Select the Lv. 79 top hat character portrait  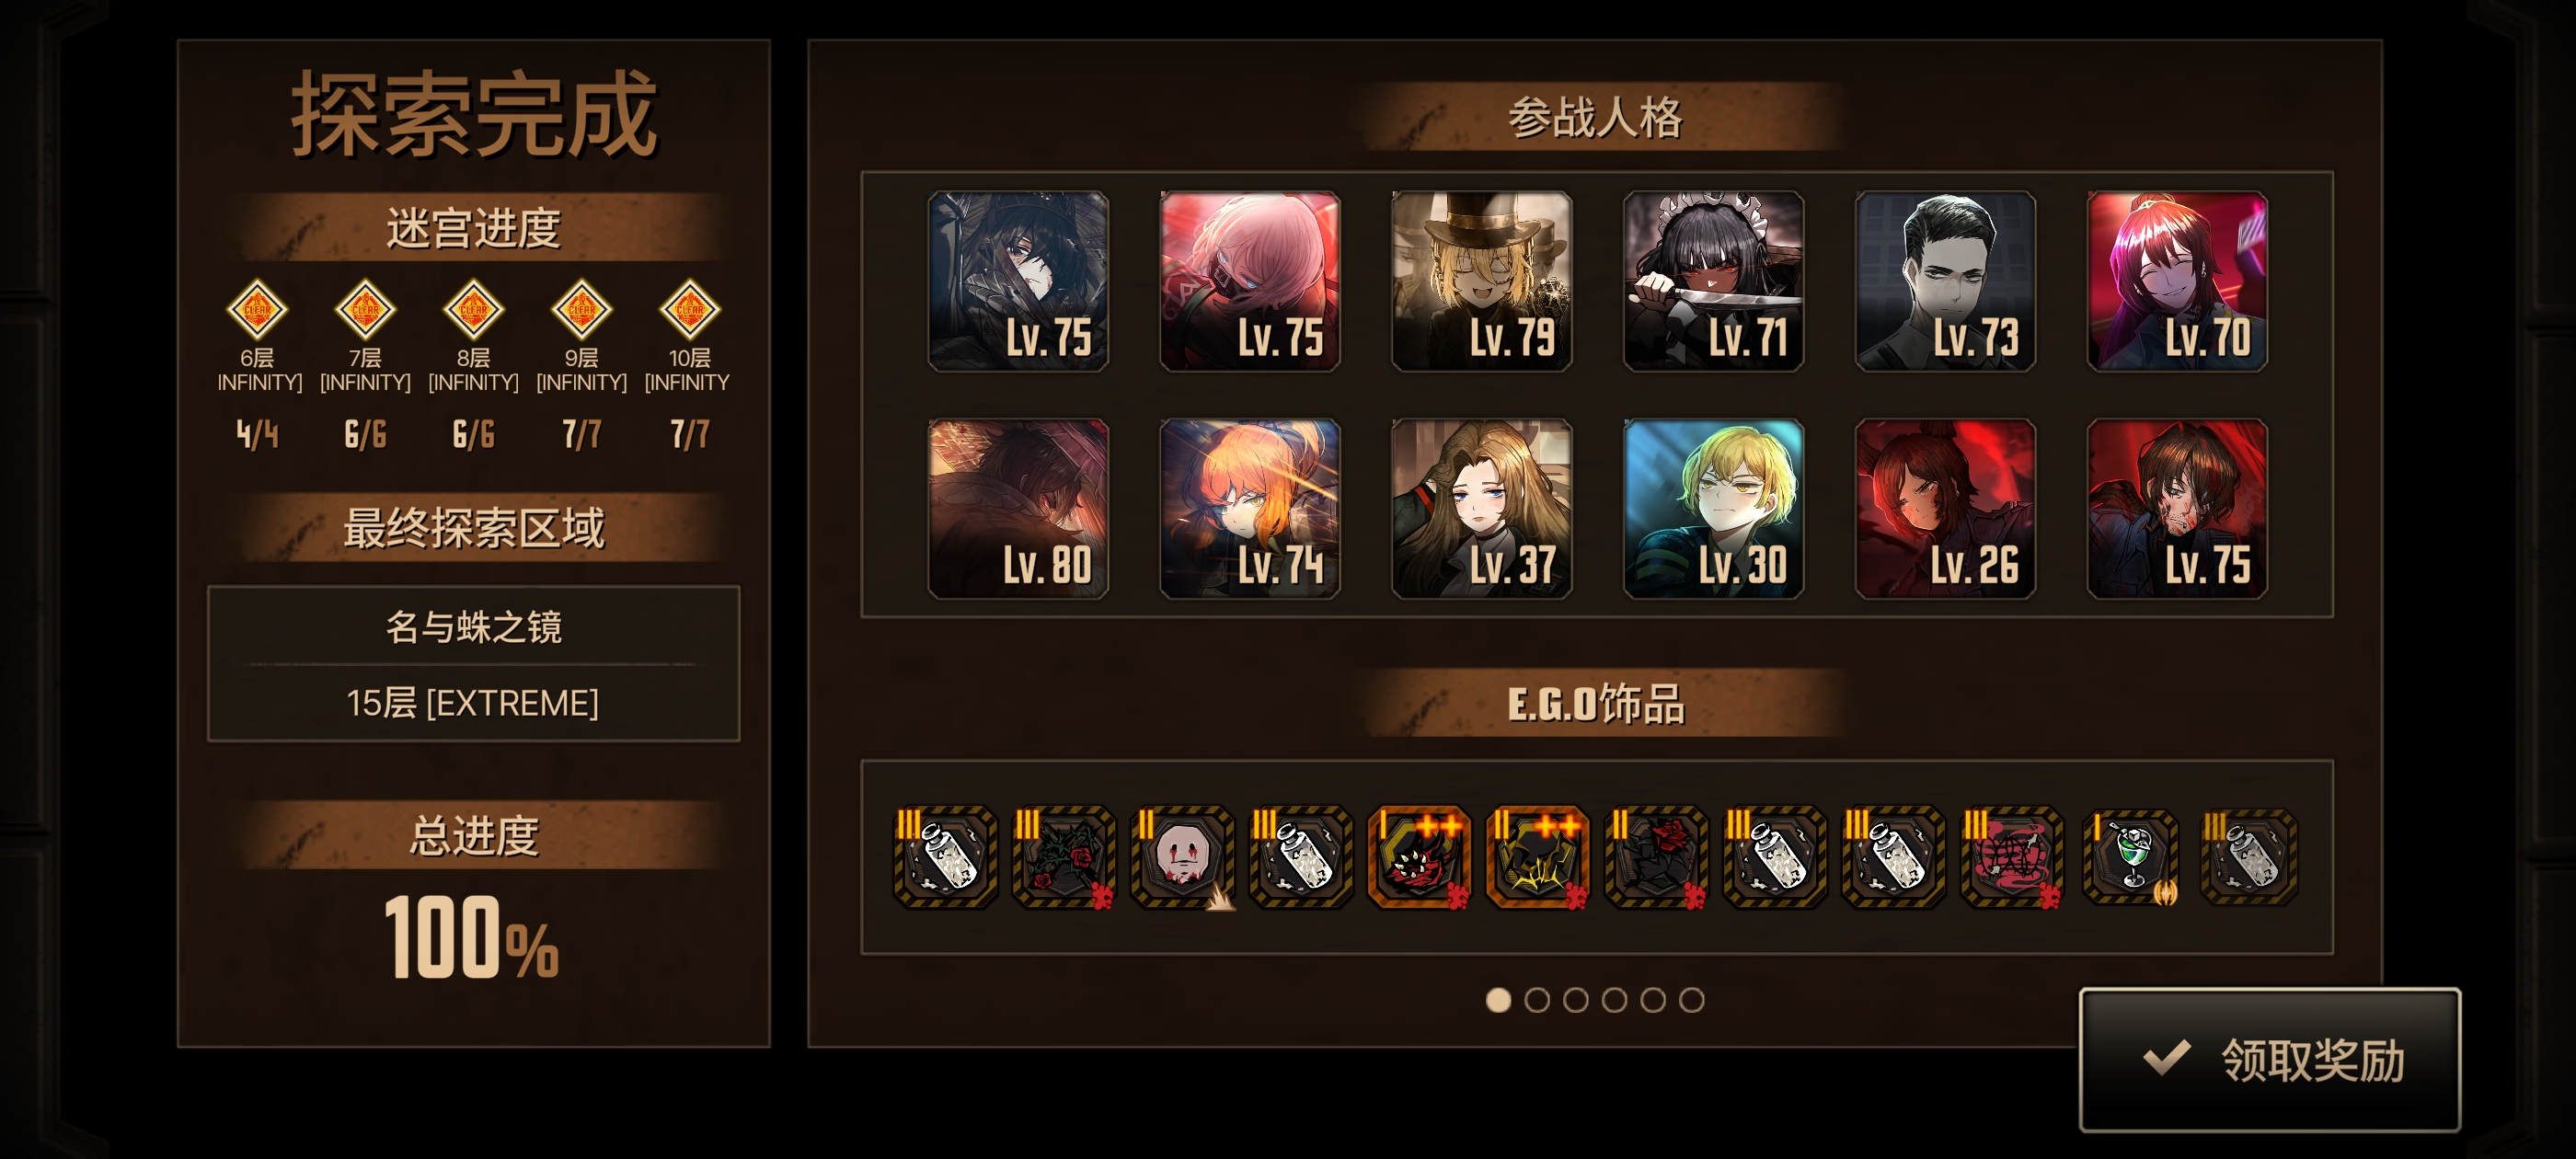pos(1481,281)
